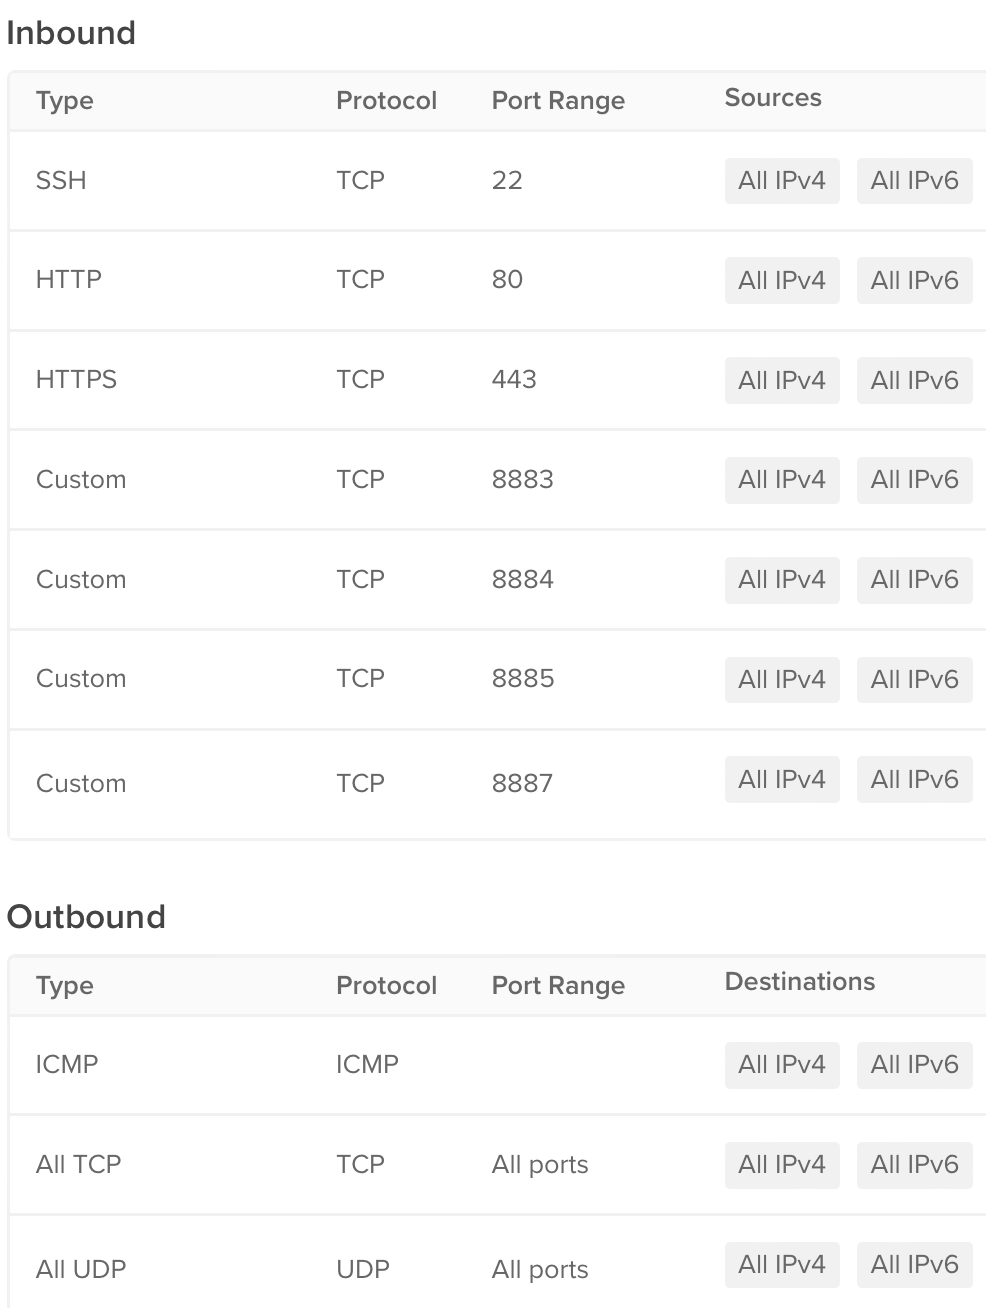Select the All IPv4 source for HTTP

(x=782, y=281)
